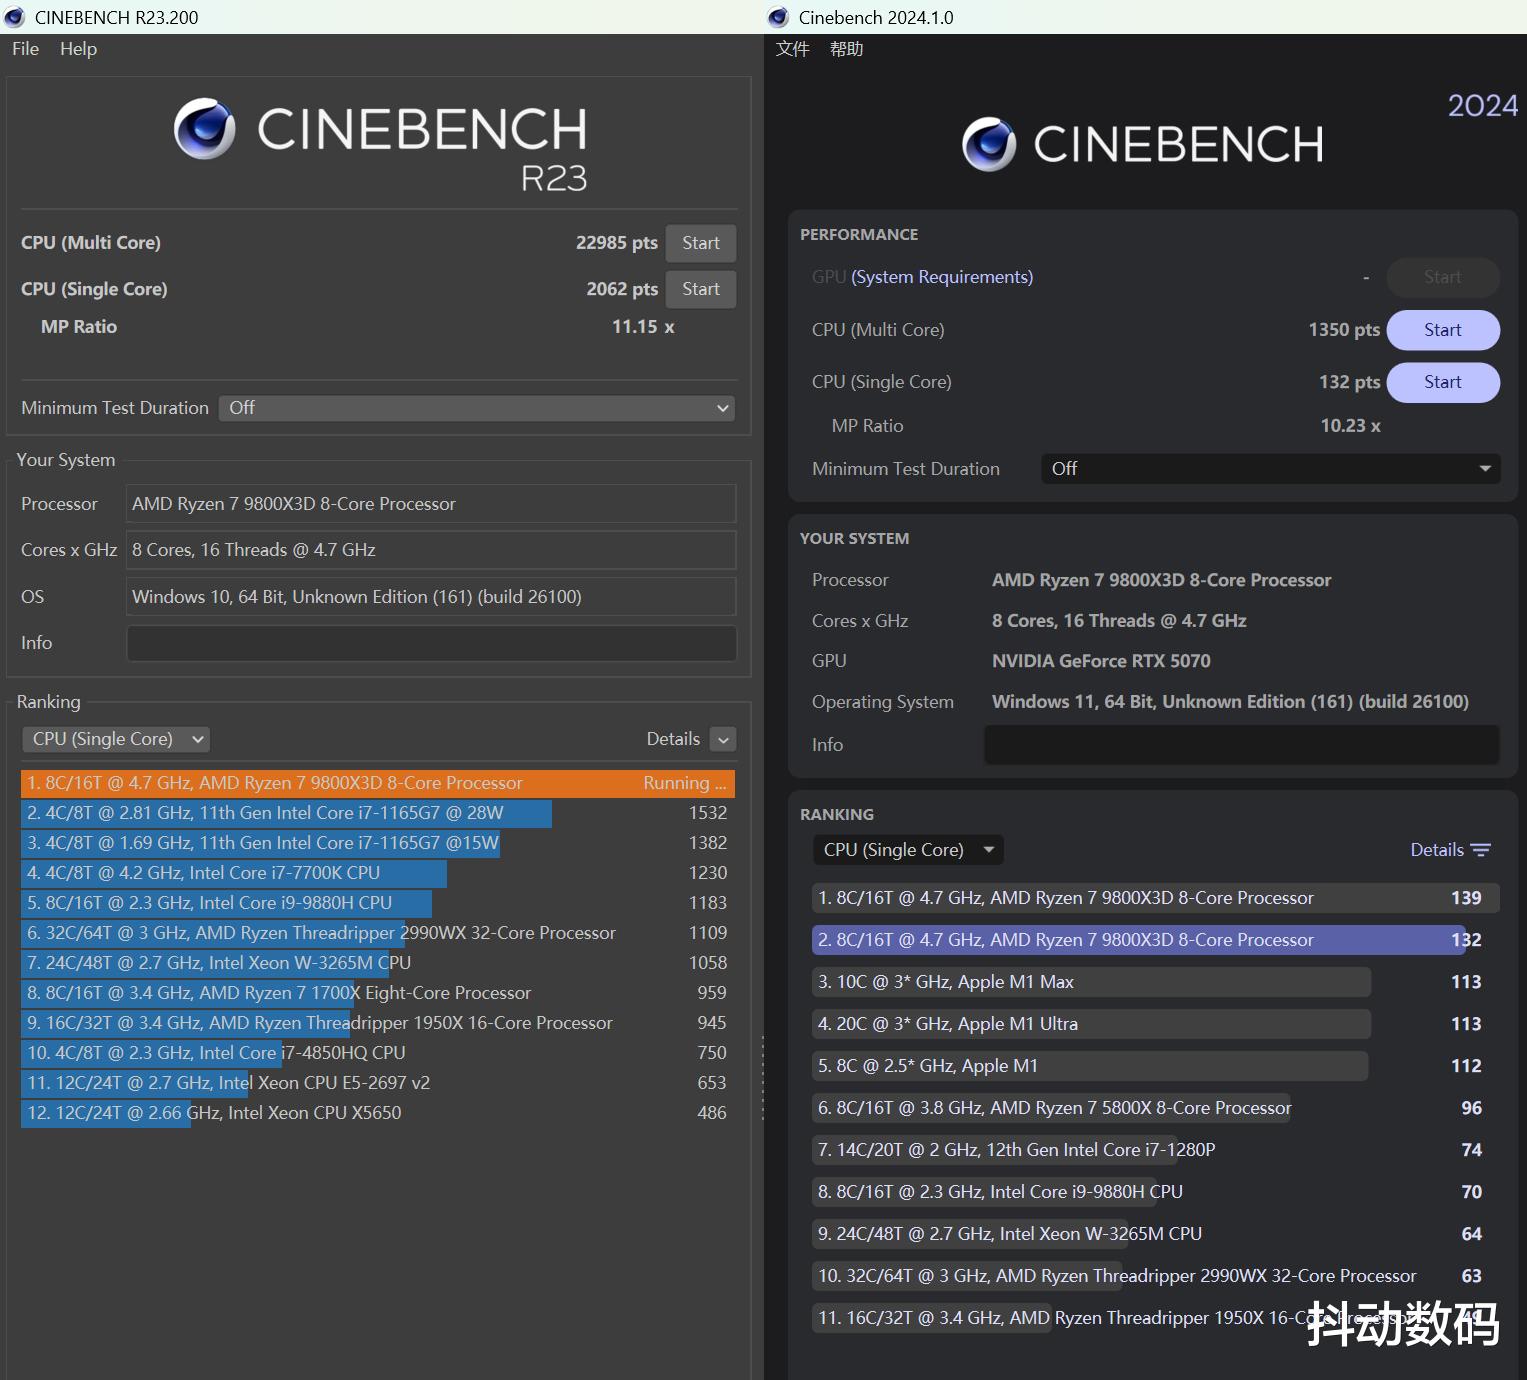Select Xeon W-3265M row in R23 ranking

coord(377,963)
